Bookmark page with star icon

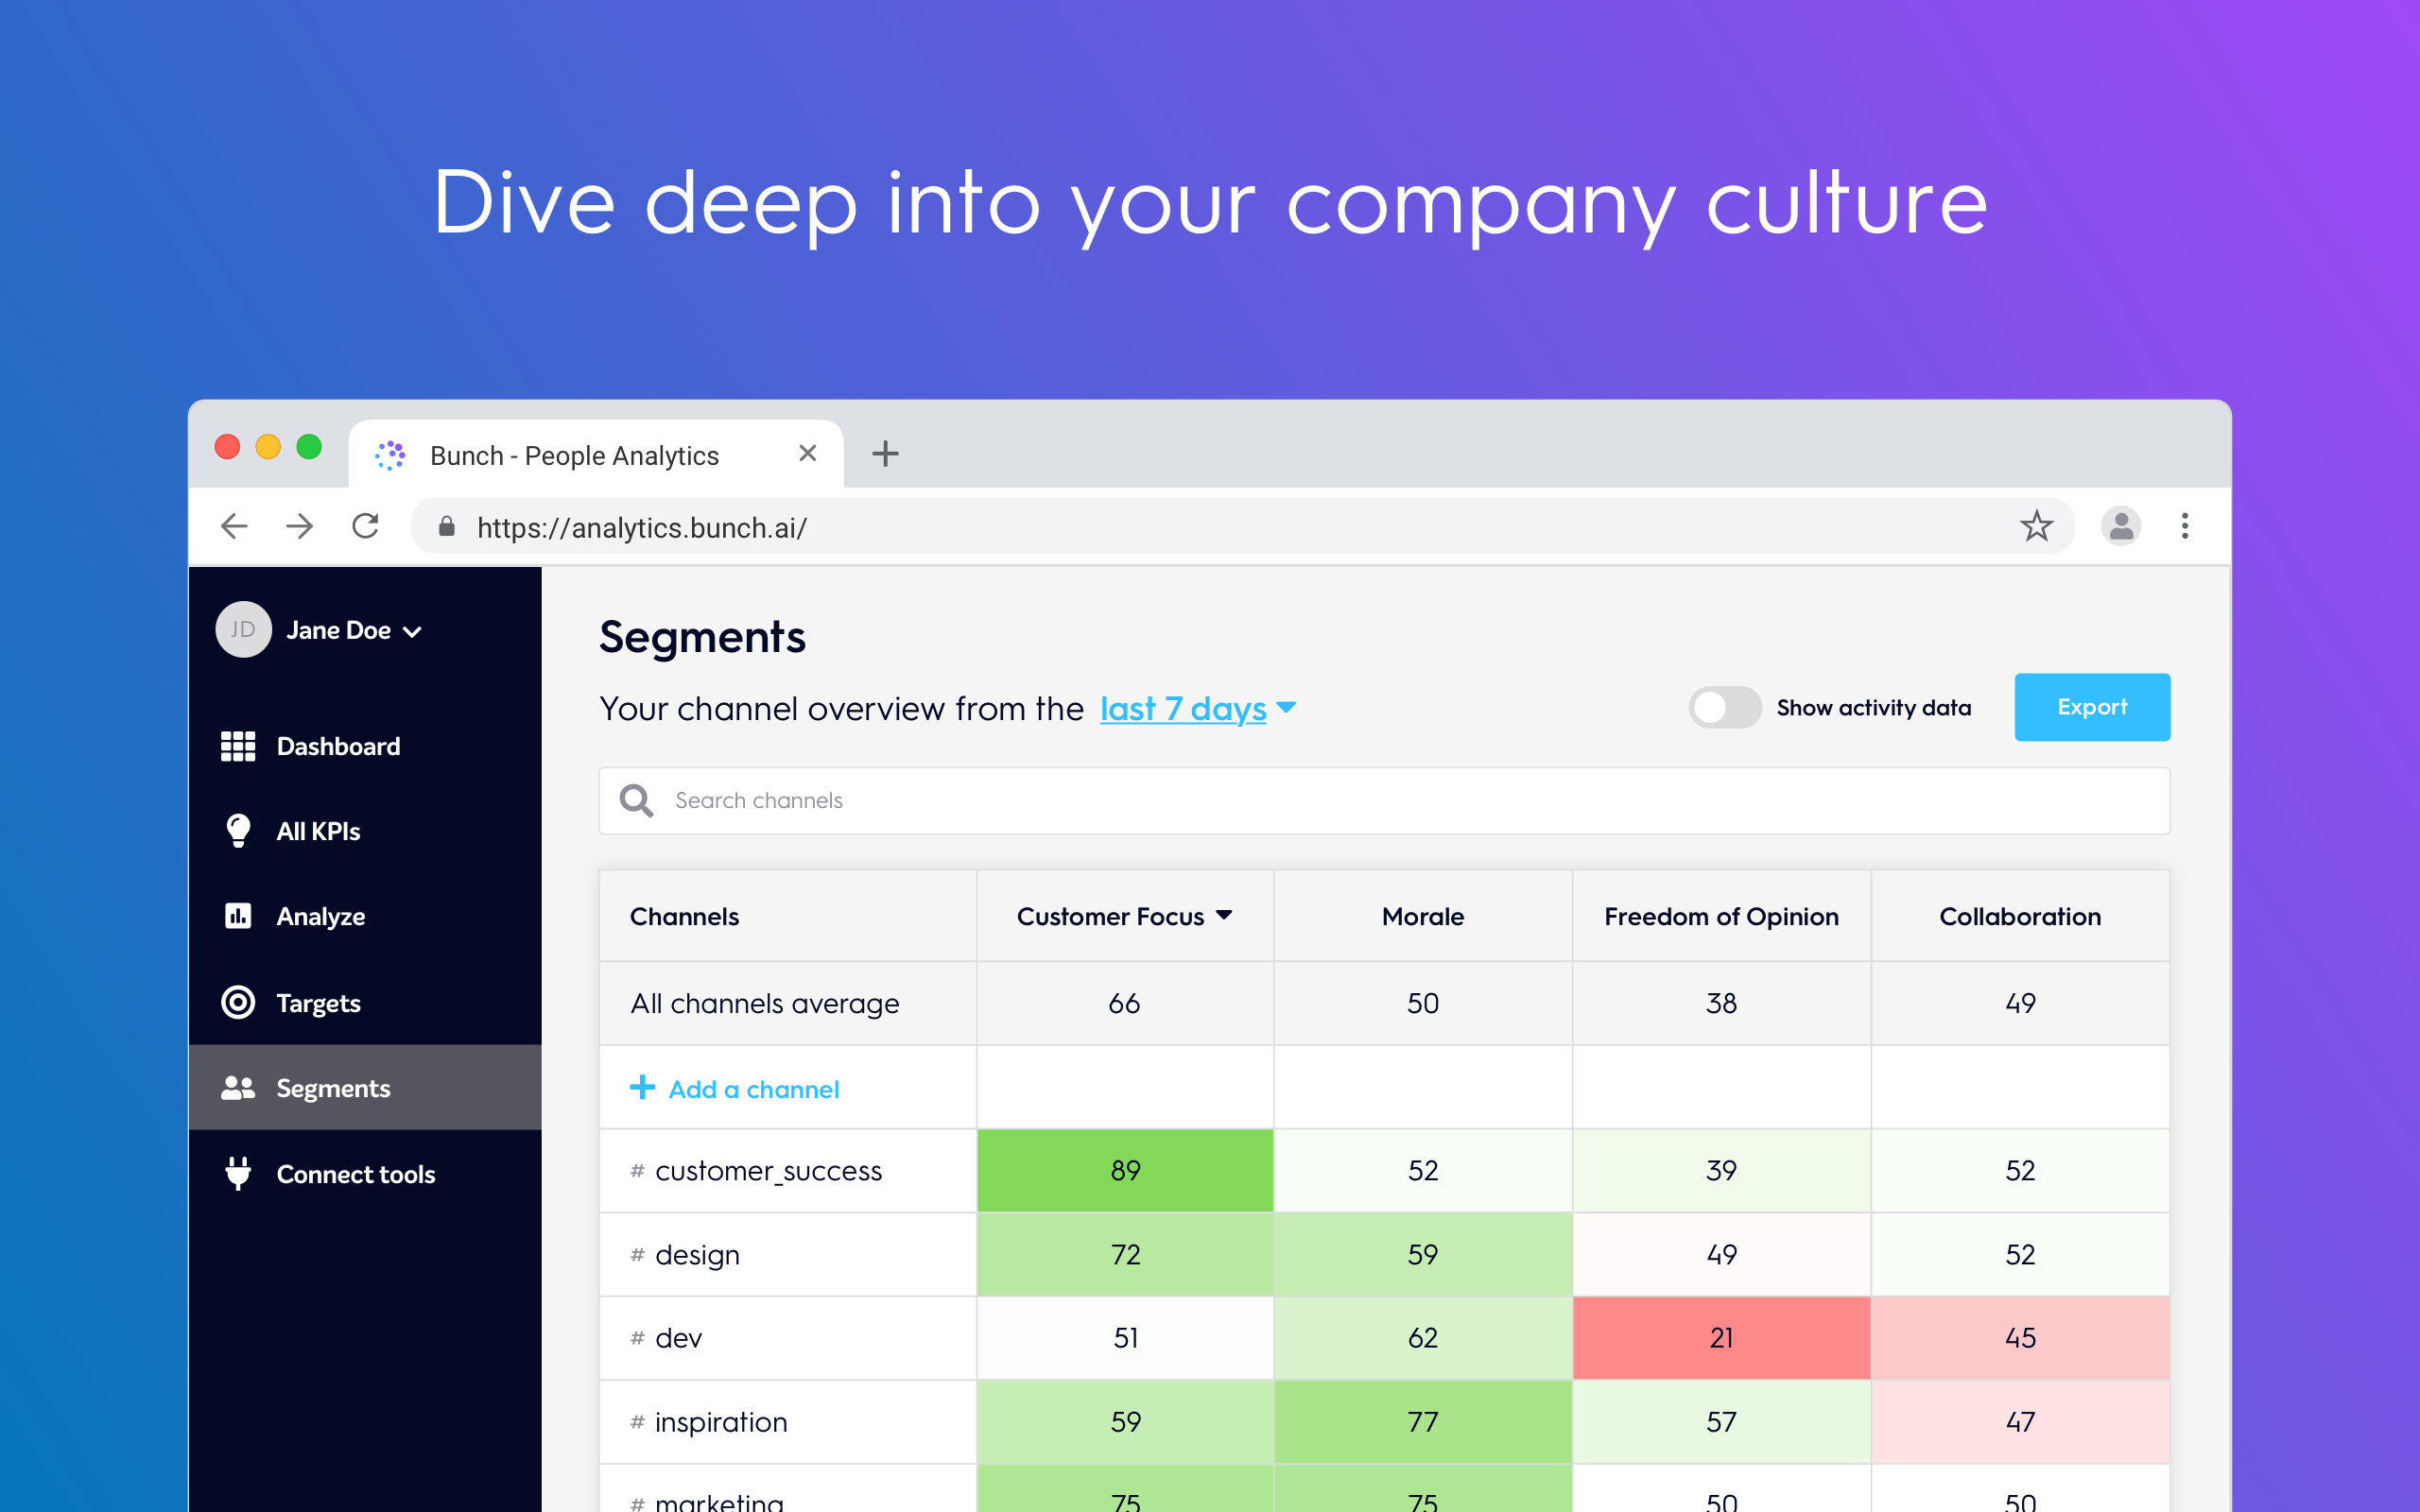2036,526
